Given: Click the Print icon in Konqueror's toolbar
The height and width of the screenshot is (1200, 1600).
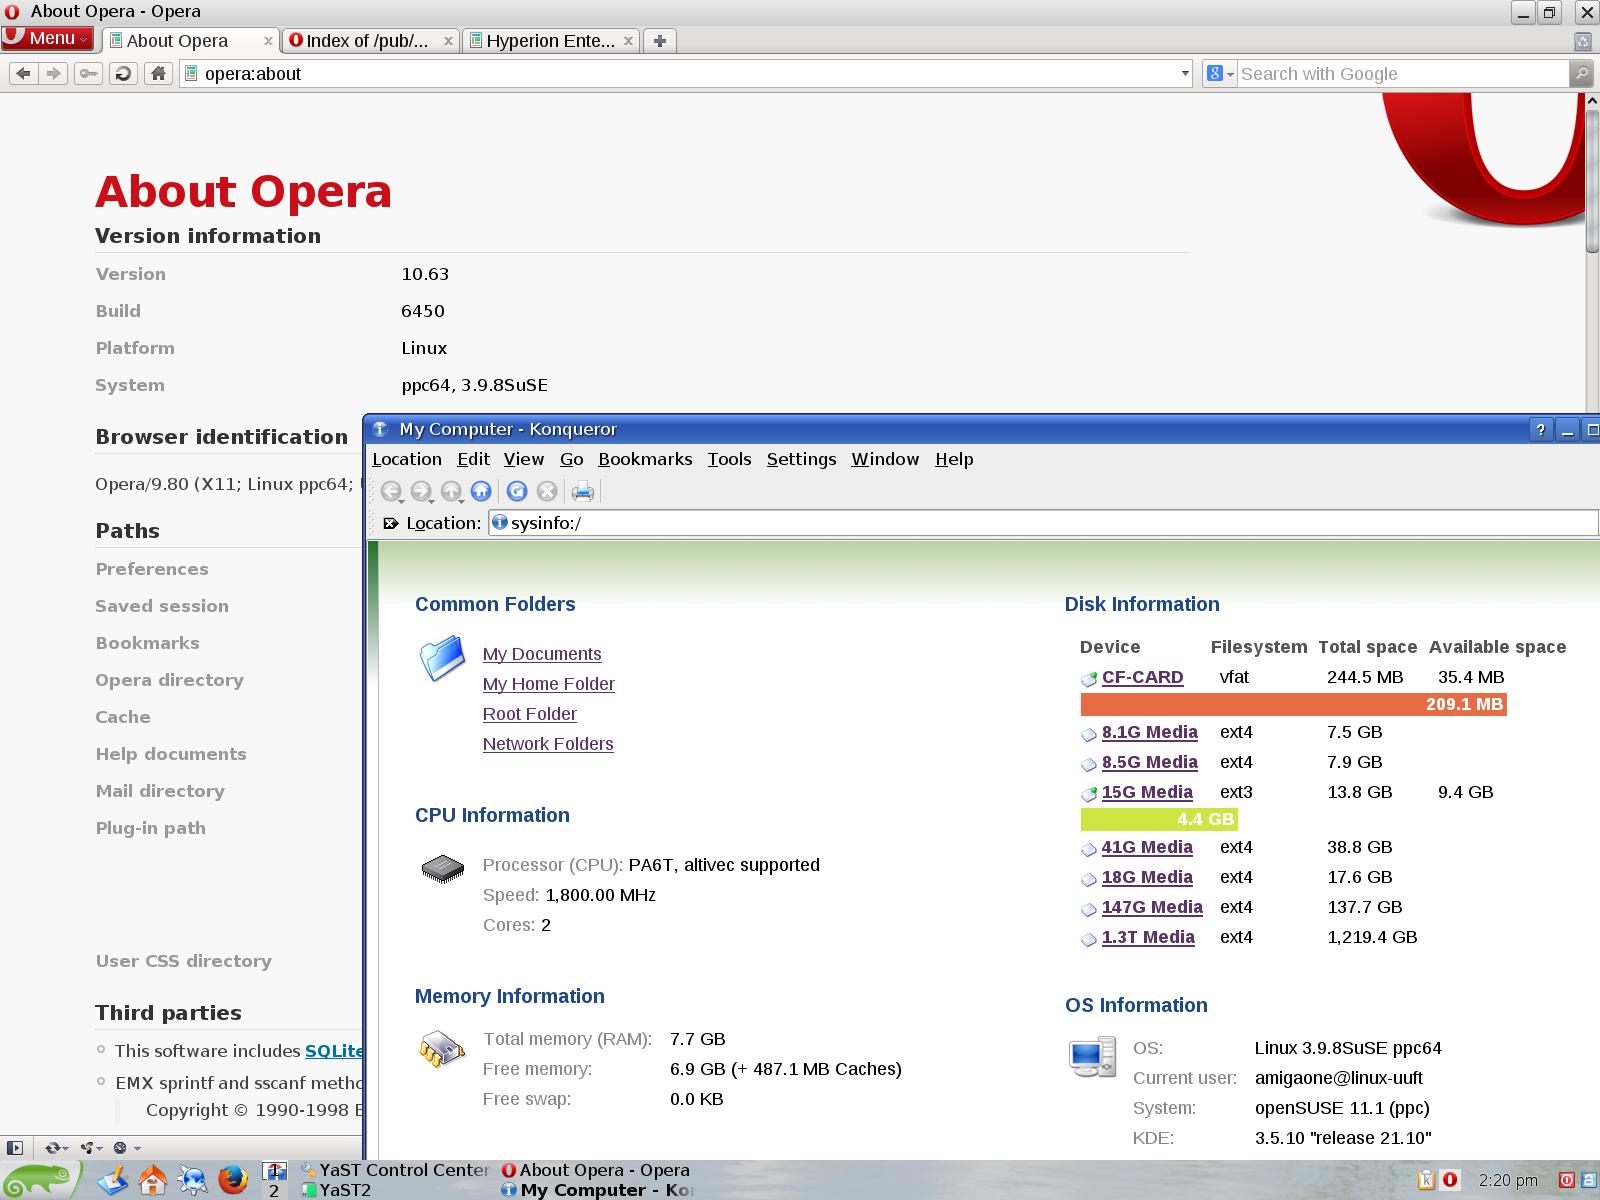Looking at the screenshot, I should (x=582, y=491).
